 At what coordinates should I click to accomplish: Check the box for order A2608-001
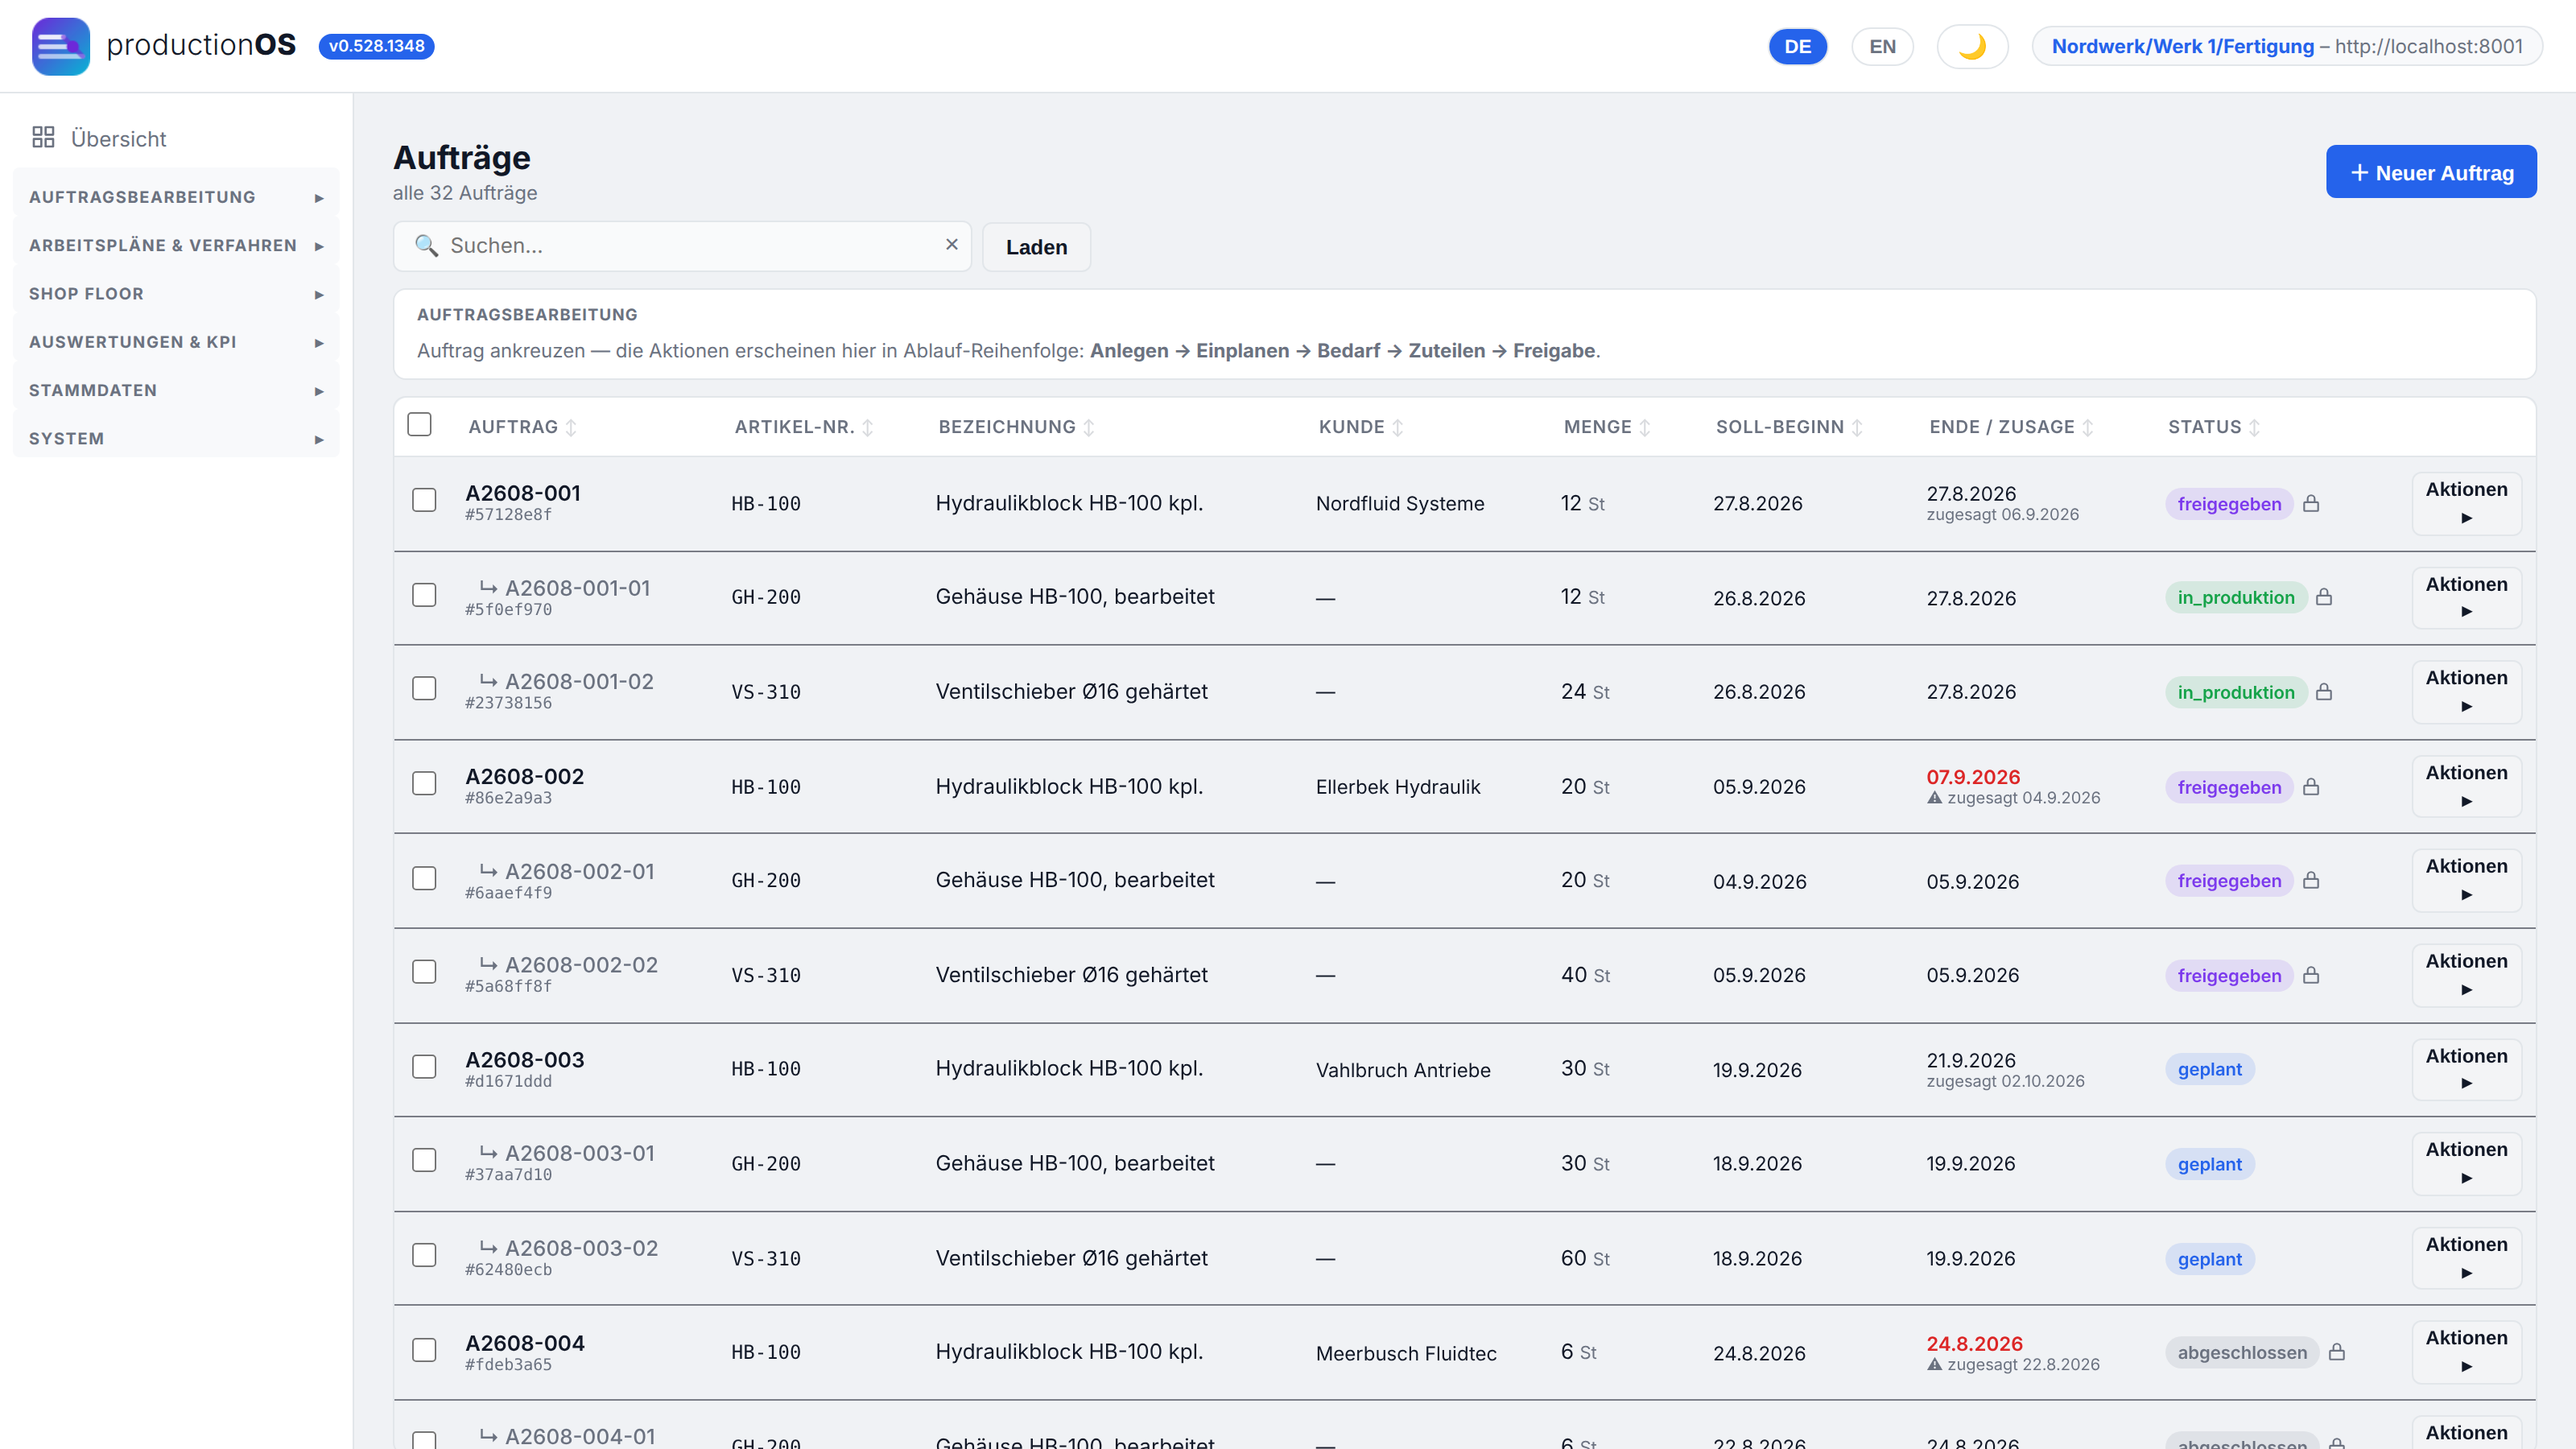[x=424, y=500]
